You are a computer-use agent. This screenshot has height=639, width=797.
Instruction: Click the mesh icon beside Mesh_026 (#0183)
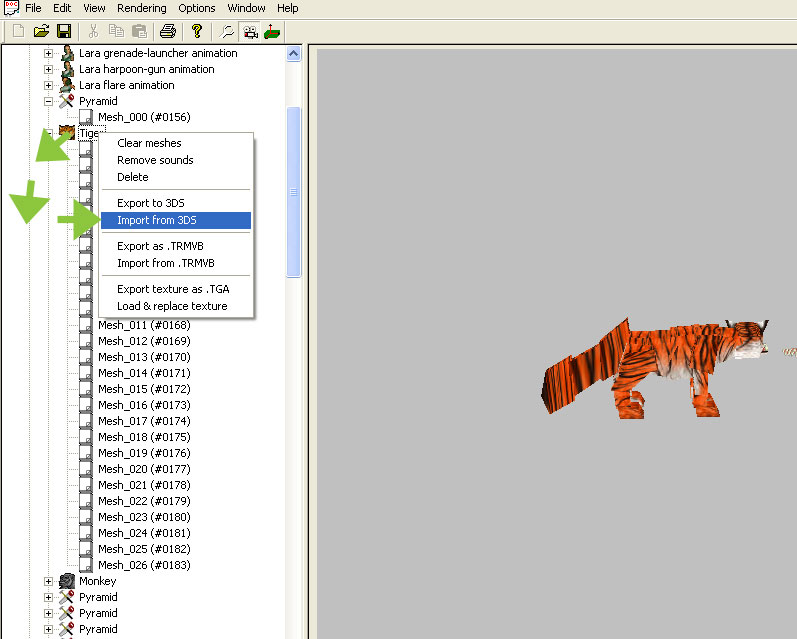[85, 565]
